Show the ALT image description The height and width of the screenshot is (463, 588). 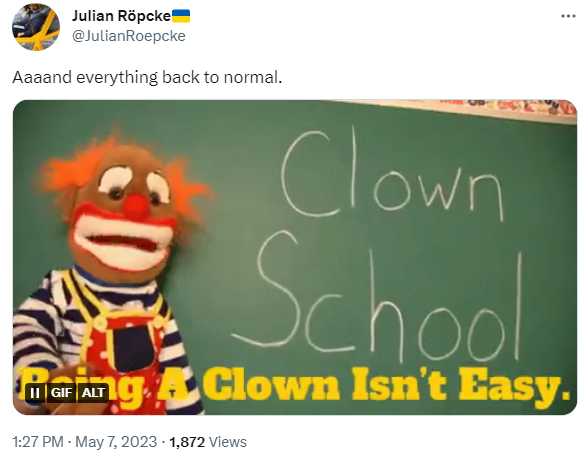tap(93, 393)
